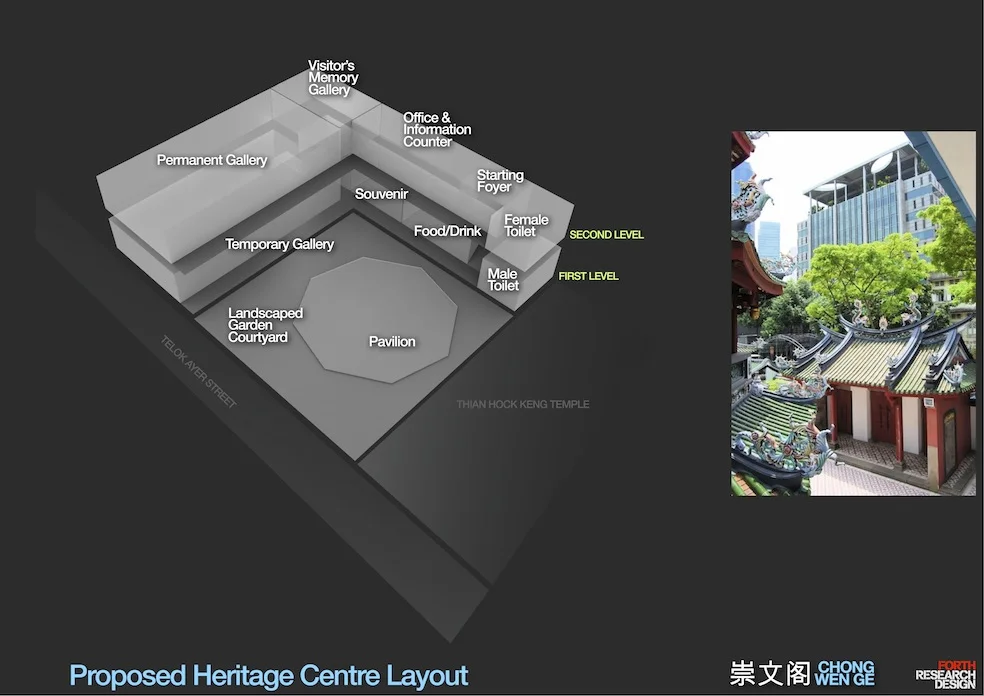Select the Permanent Gallery label
984x696 pixels.
[x=212, y=160]
